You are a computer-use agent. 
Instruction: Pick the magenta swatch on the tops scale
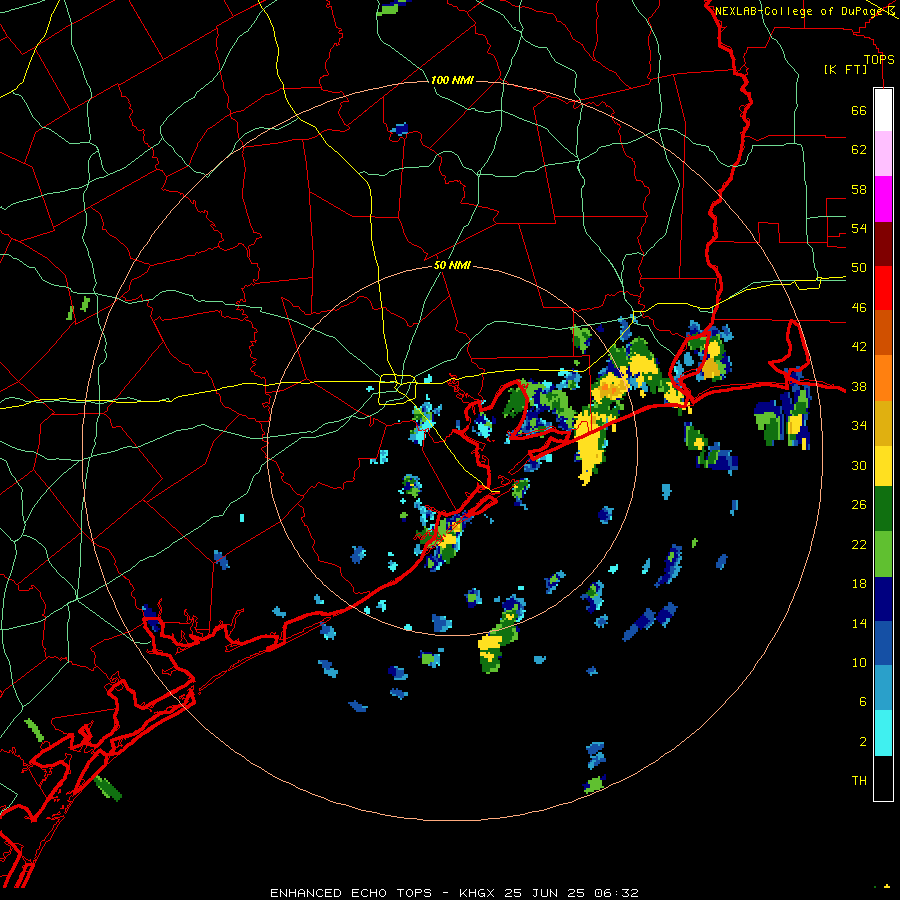(883, 199)
